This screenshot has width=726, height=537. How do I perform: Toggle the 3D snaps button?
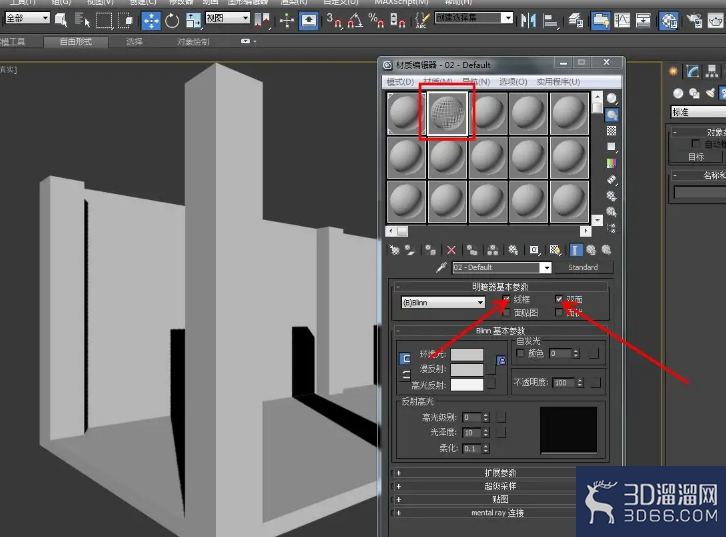[334, 20]
